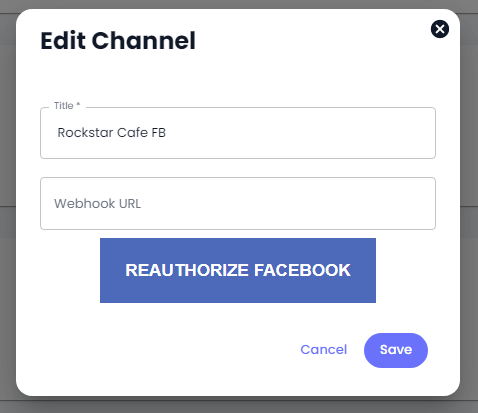Click the word REAUTHORIZE on the blue button
This screenshot has height=413, width=478.
pyautogui.click(x=187, y=270)
